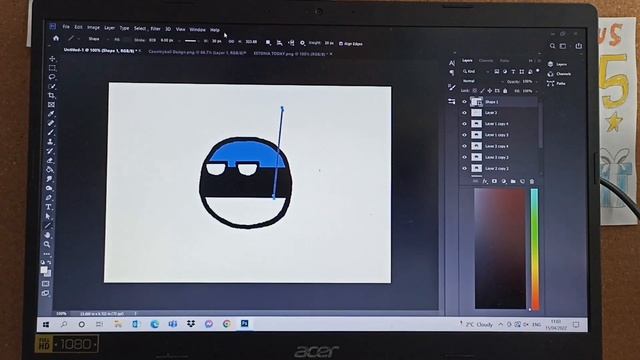Open Photoshop icon in Windows taskbar
Screen dimensions: 640x360
point(244,323)
